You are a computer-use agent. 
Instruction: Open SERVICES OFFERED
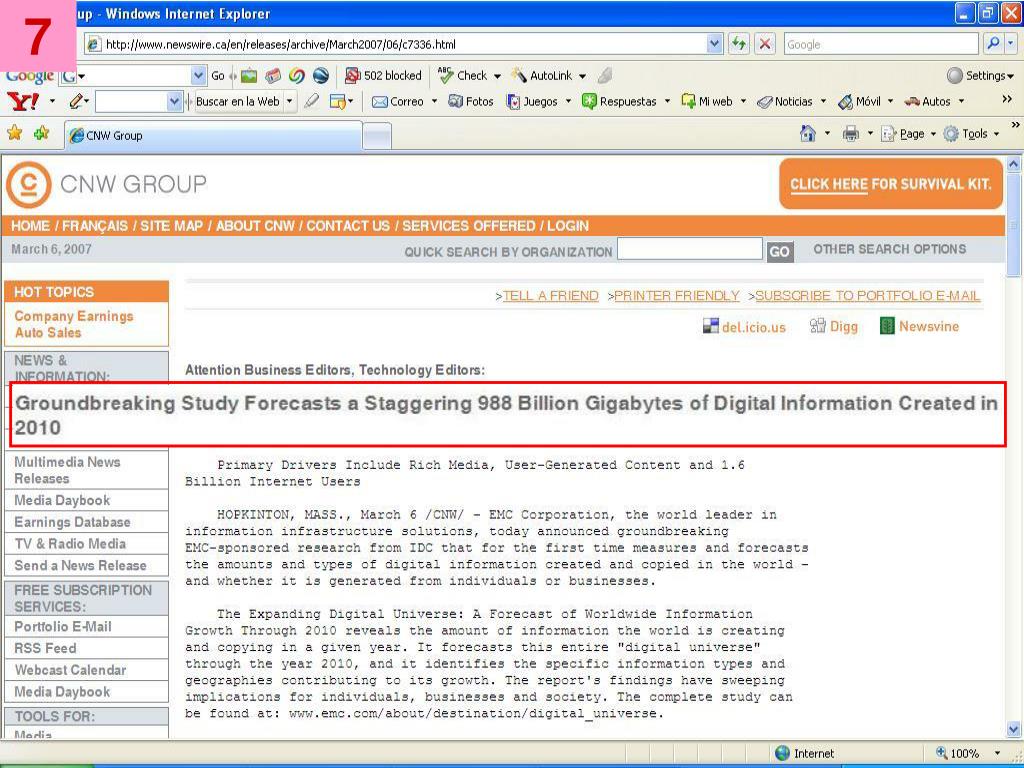[x=468, y=226]
